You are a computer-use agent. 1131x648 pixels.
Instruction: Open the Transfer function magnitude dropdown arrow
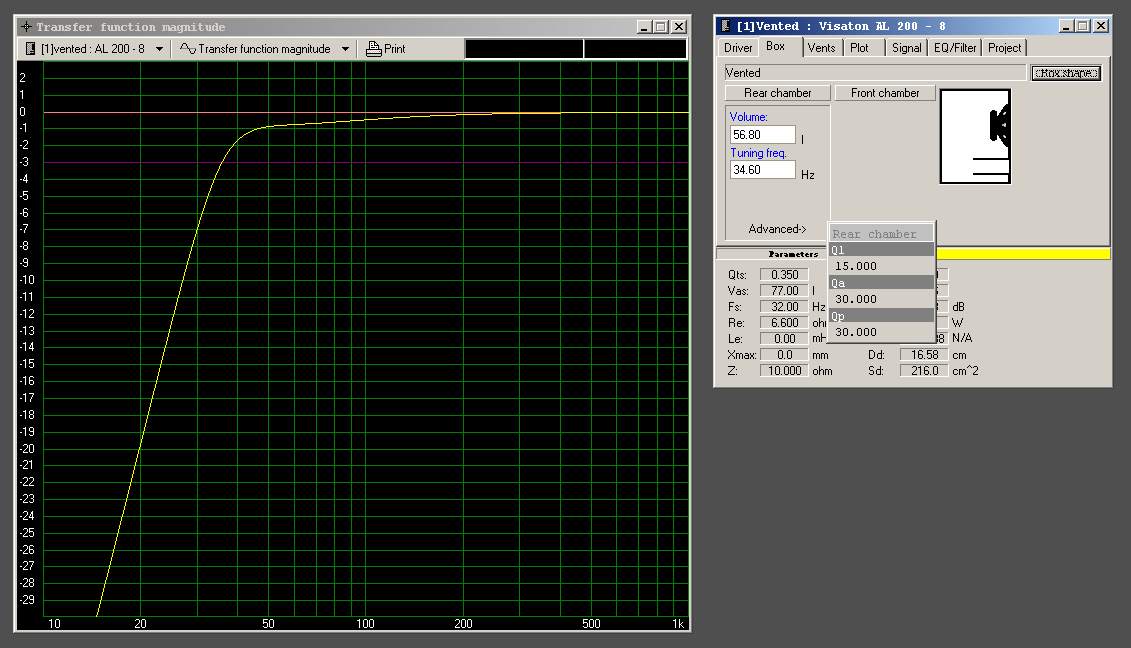346,49
